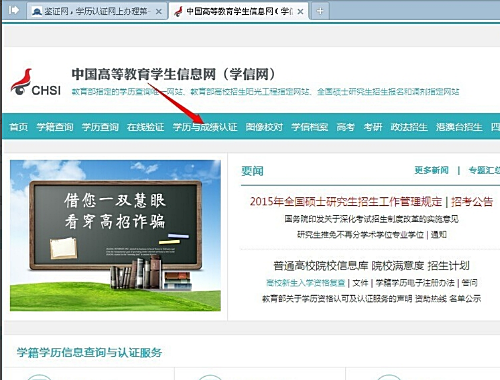Image resolution: width=500 pixels, height=380 pixels.
Task: Click 学籍学历信息查询与认证服务 section heading
Action: pyautogui.click(x=89, y=352)
